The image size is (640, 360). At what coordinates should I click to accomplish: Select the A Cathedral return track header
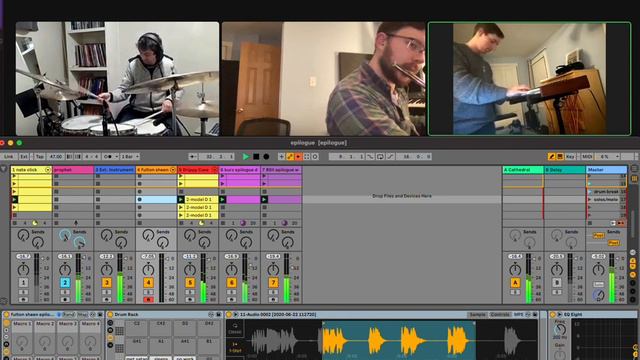point(523,169)
